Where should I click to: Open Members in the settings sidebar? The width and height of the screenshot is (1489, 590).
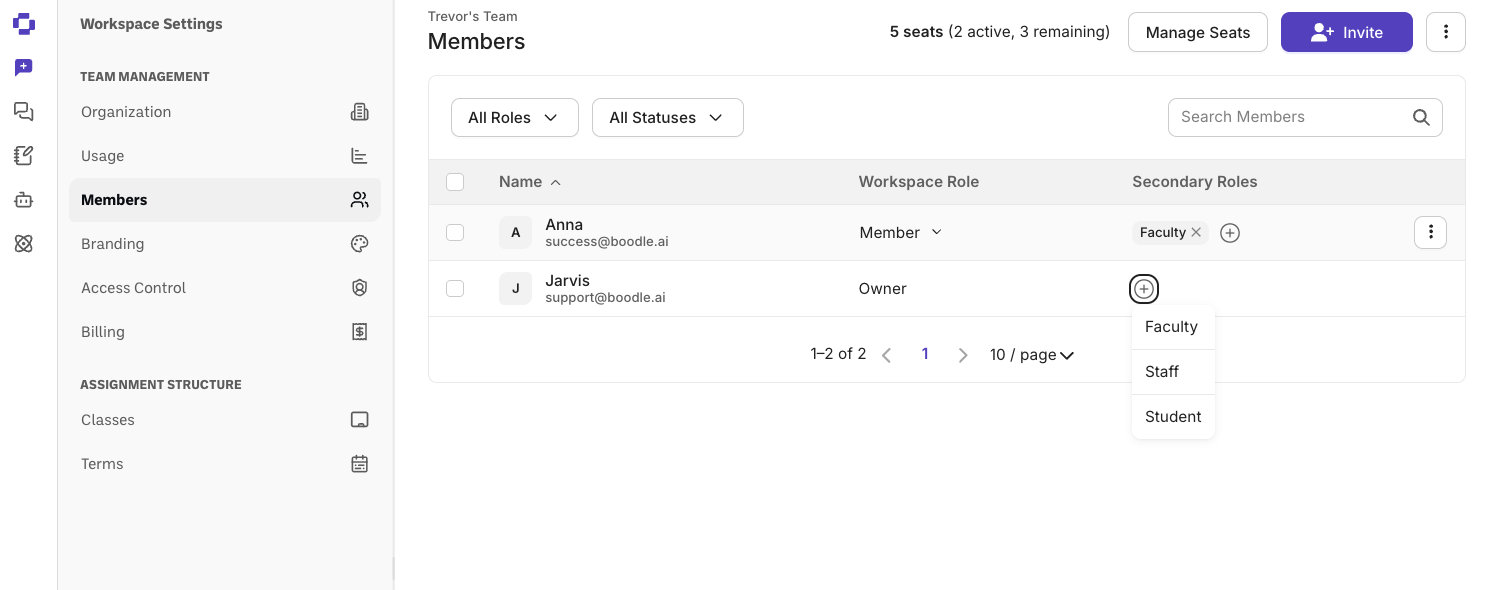225,200
